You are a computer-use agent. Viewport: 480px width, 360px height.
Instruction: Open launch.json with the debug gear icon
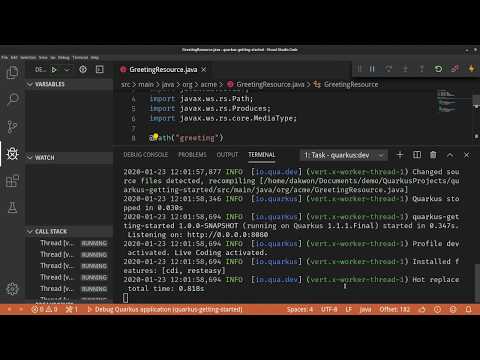tap(83, 69)
